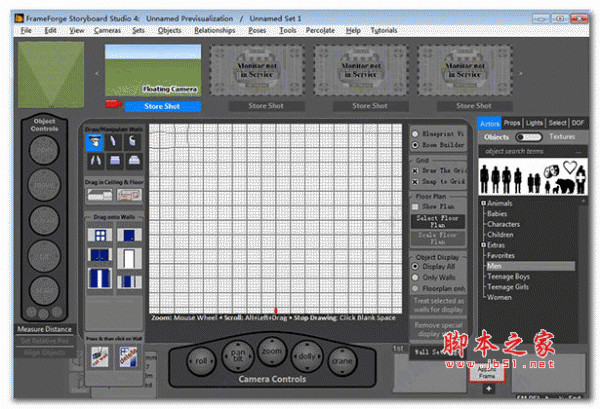Click the object search terms field
Image resolution: width=600 pixels, height=409 pixels.
click(532, 151)
